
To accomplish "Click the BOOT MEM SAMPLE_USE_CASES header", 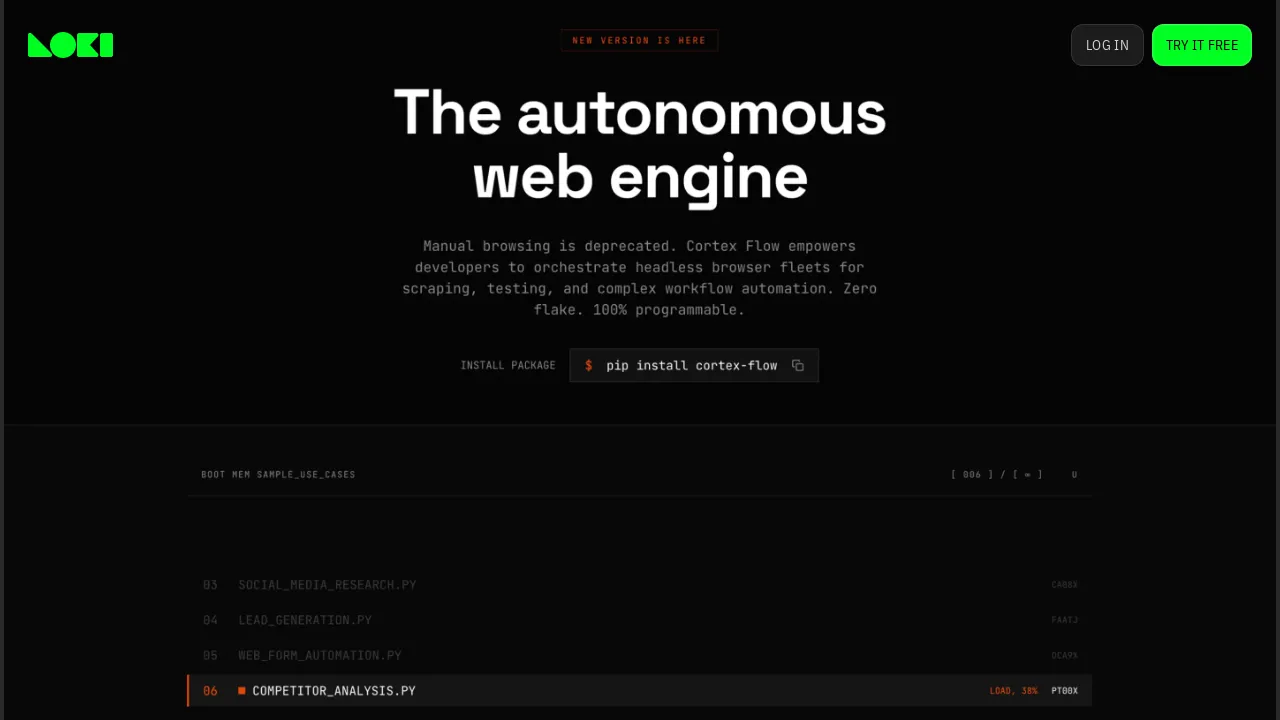I will 278,475.
